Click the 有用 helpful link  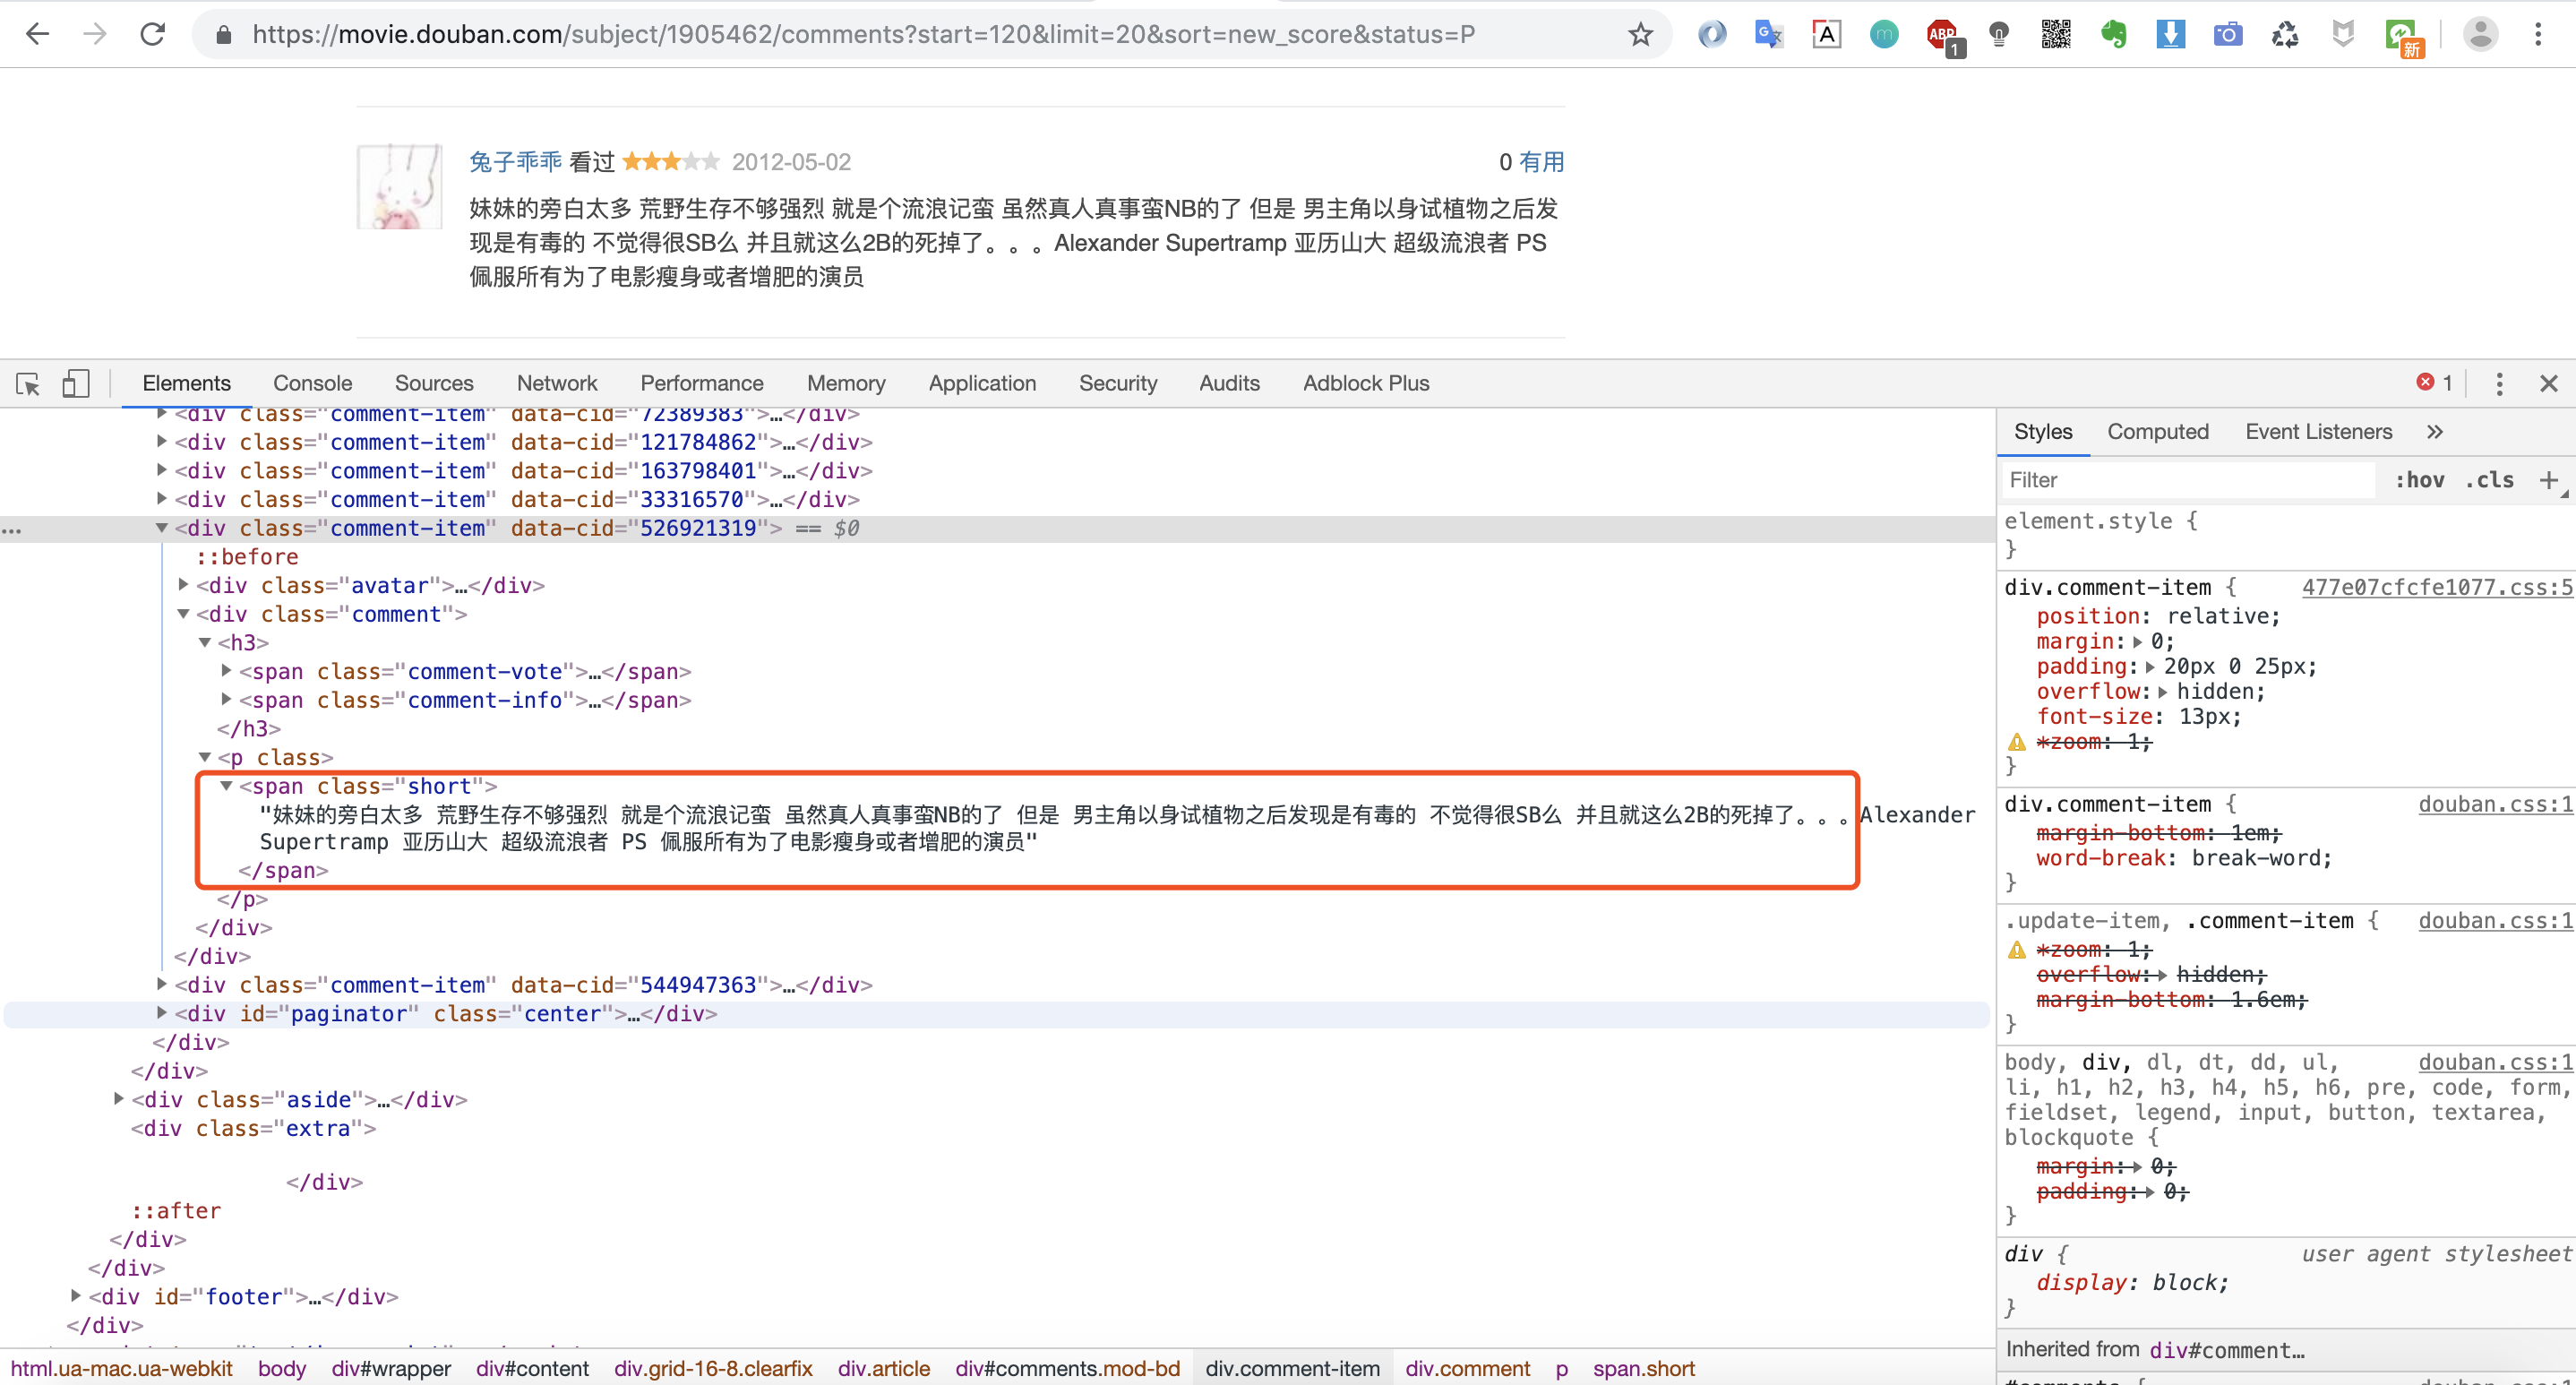(x=1543, y=160)
